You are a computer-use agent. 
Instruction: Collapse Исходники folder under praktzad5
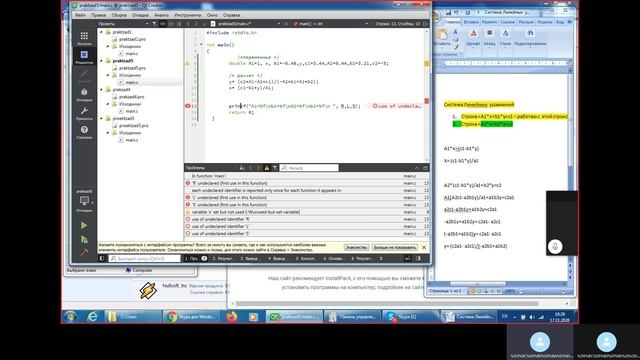108,75
